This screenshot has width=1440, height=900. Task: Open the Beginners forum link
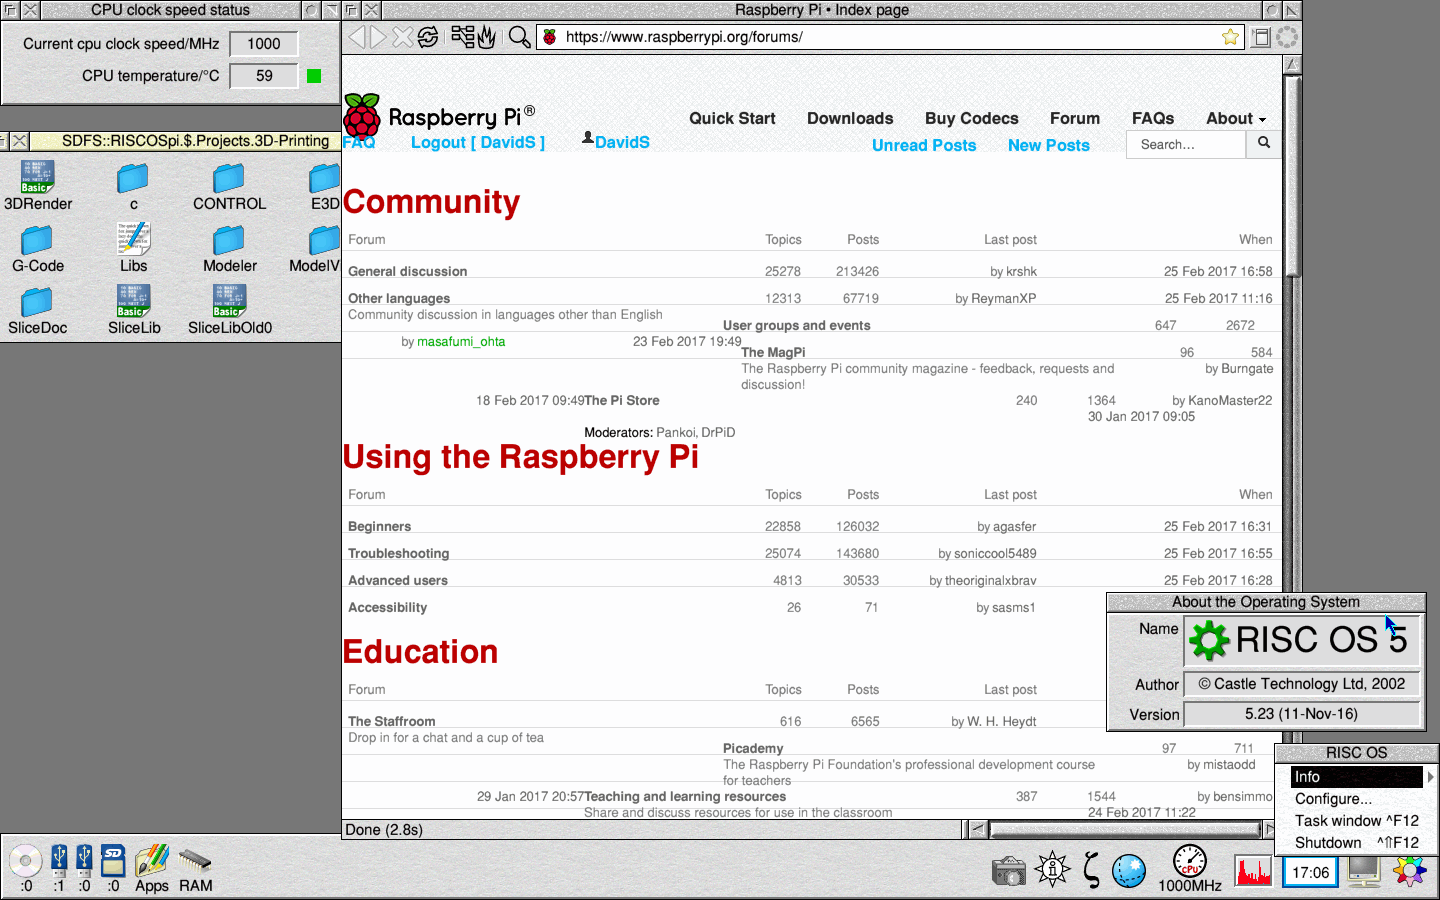coord(380,526)
